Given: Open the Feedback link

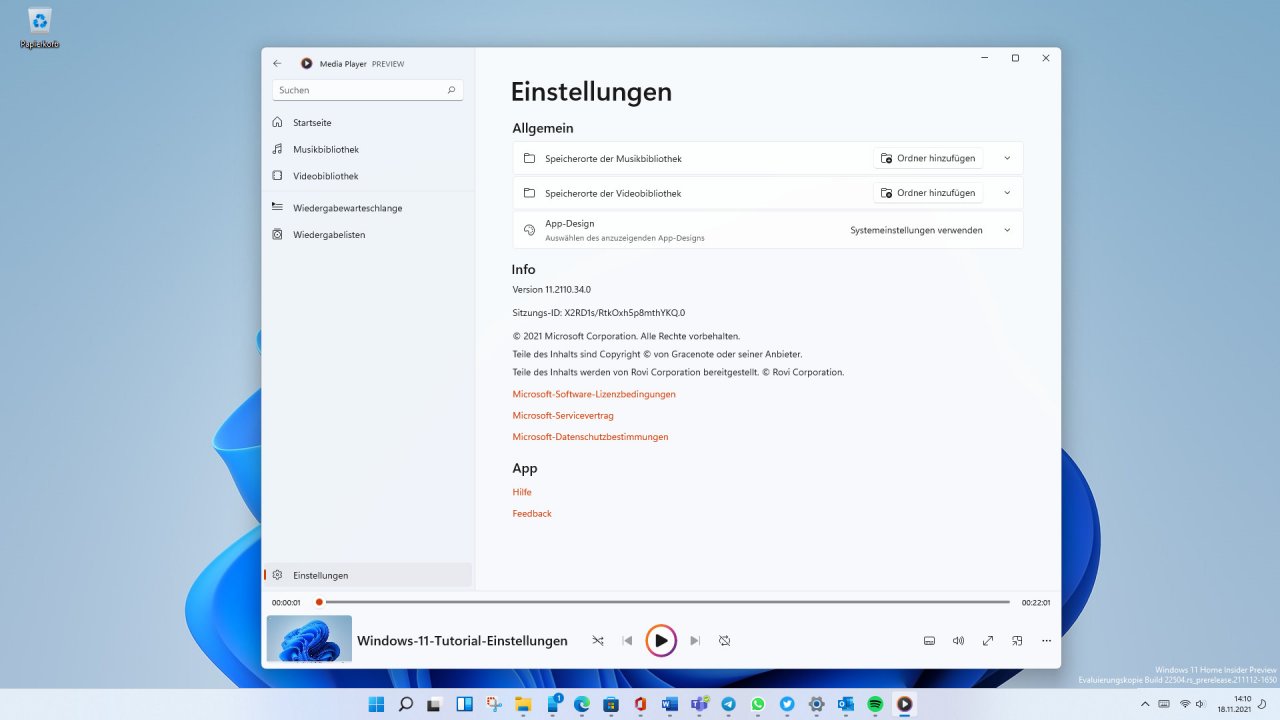Looking at the screenshot, I should pos(532,513).
